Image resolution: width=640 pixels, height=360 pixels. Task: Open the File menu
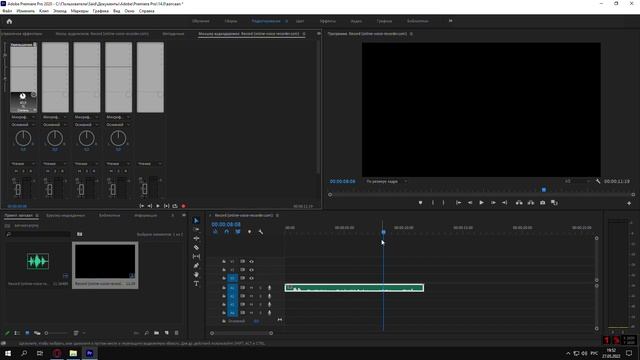(7, 11)
